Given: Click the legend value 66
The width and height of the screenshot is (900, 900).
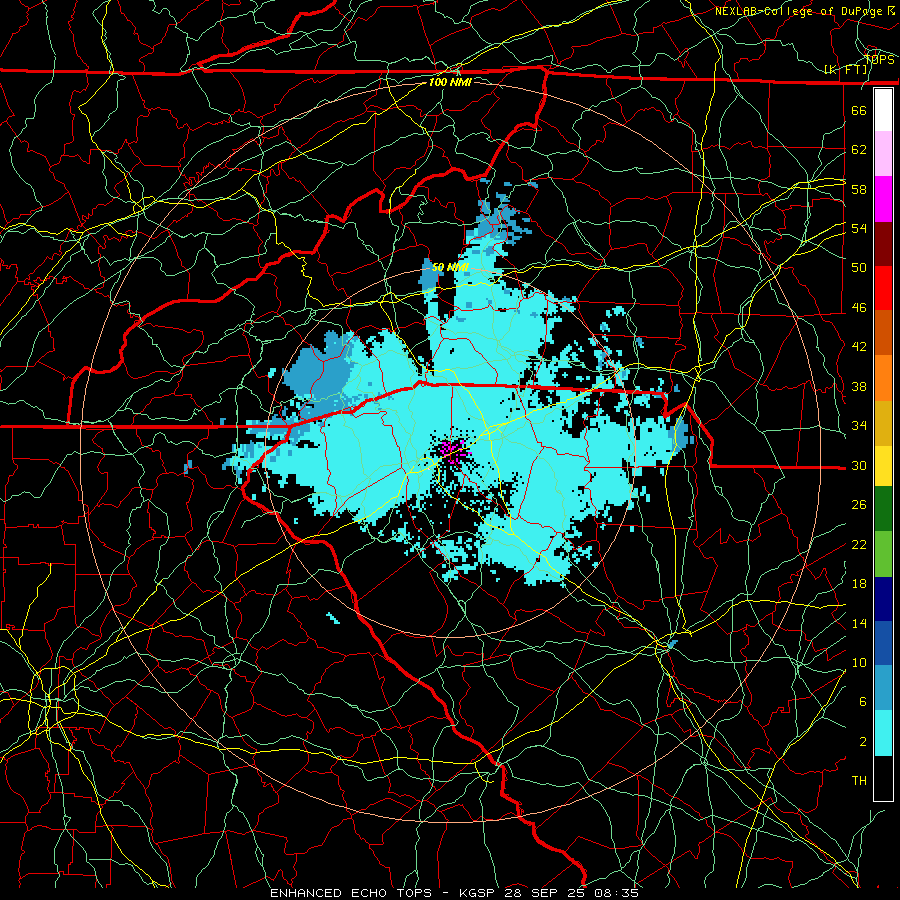Looking at the screenshot, I should tap(859, 111).
